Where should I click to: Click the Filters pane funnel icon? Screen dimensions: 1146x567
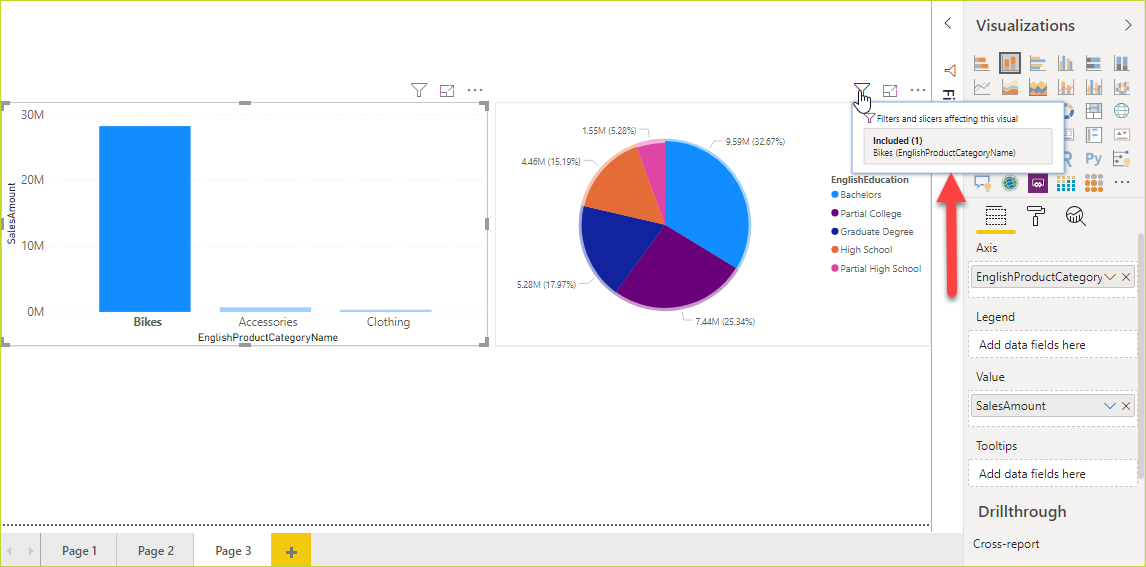[949, 71]
